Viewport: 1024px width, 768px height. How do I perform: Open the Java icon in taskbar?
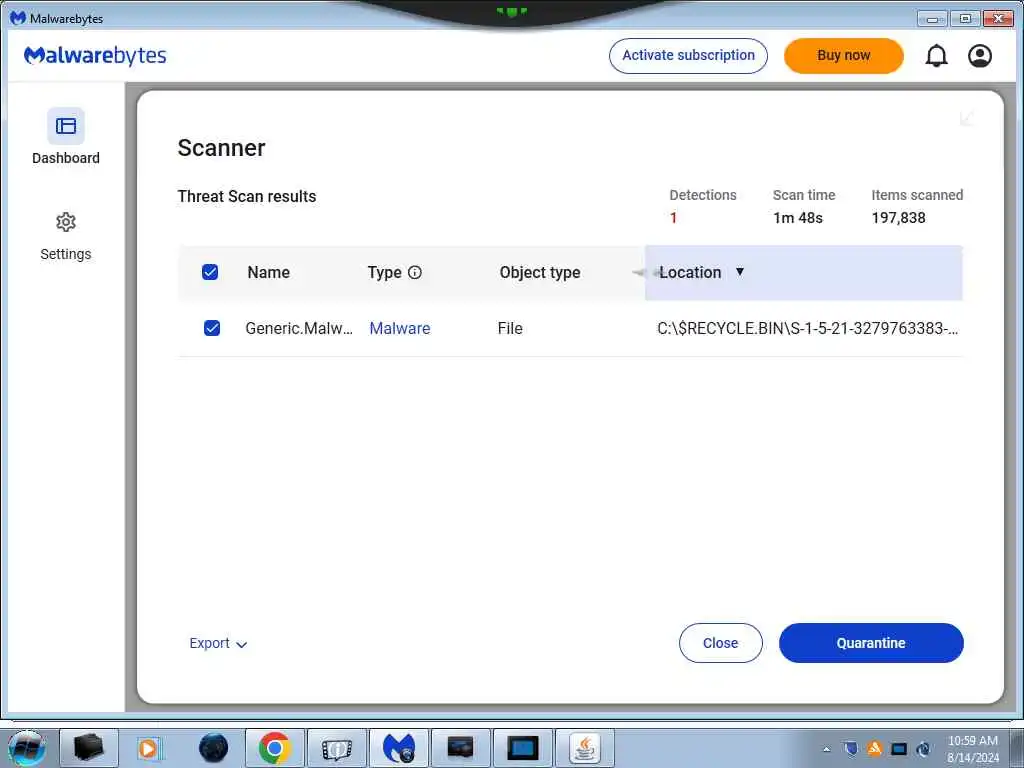(584, 748)
